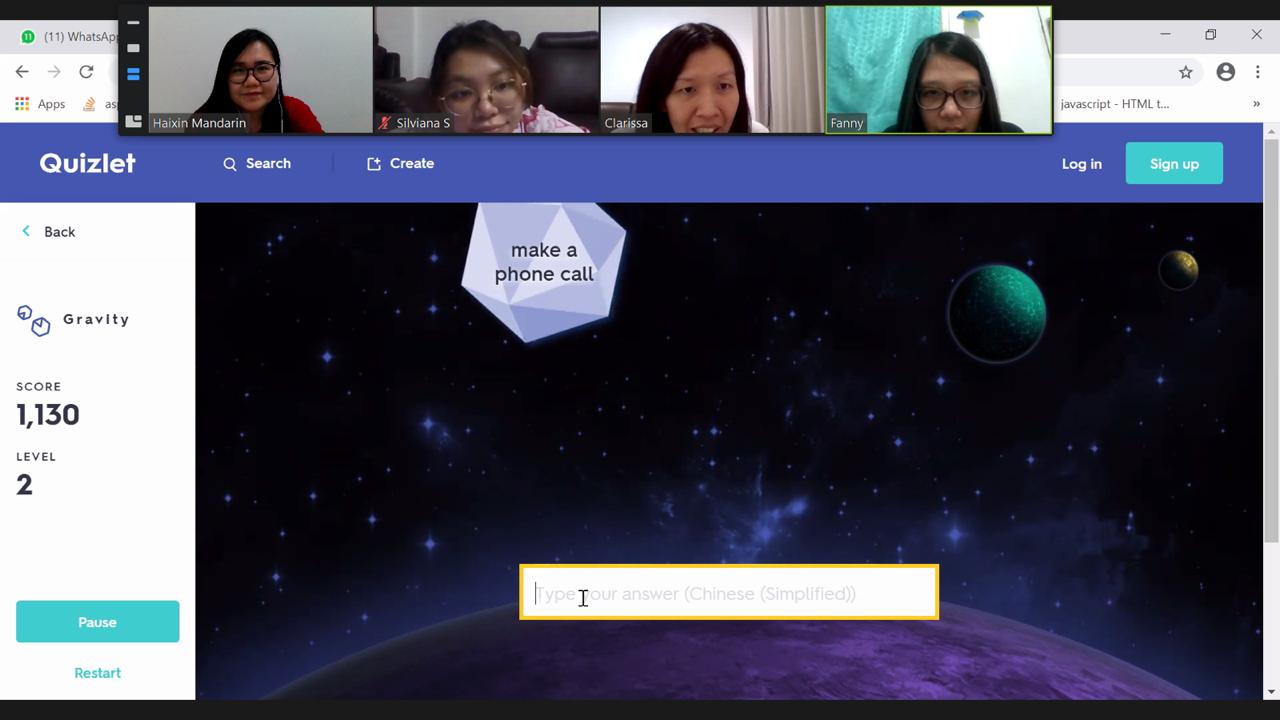This screenshot has width=1280, height=720.
Task: Click the page vertical scrollbar
Action: click(x=1271, y=340)
